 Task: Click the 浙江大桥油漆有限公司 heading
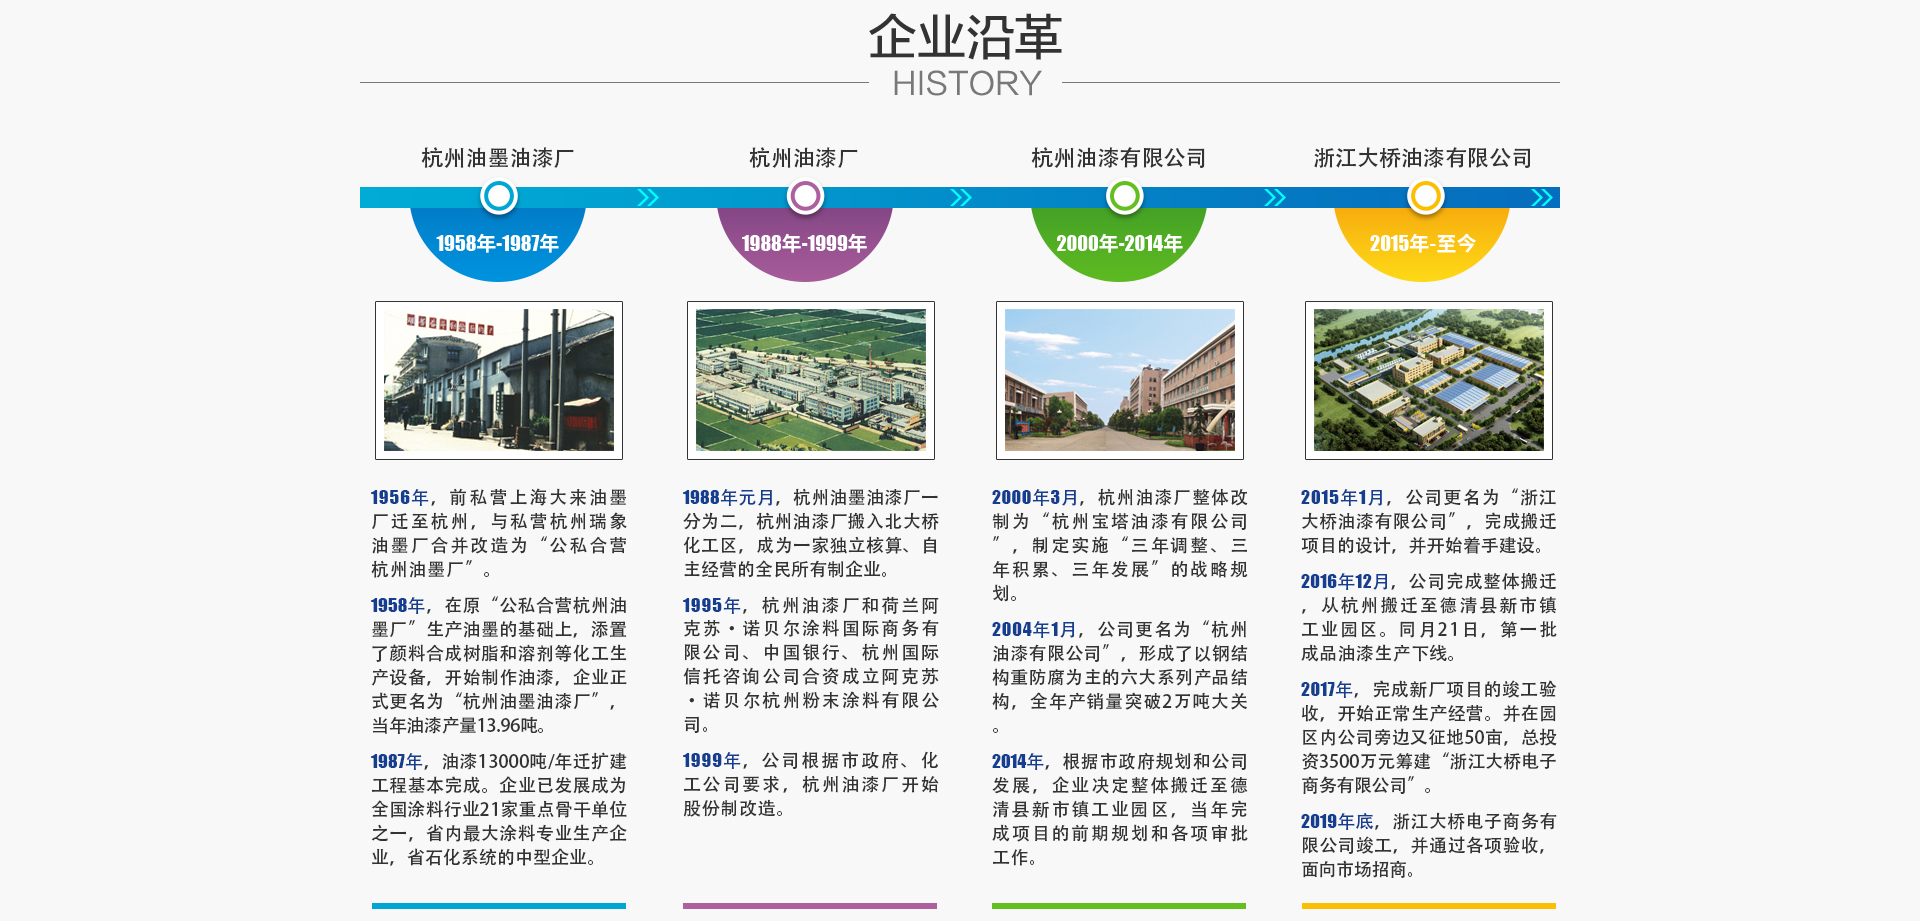[1423, 158]
